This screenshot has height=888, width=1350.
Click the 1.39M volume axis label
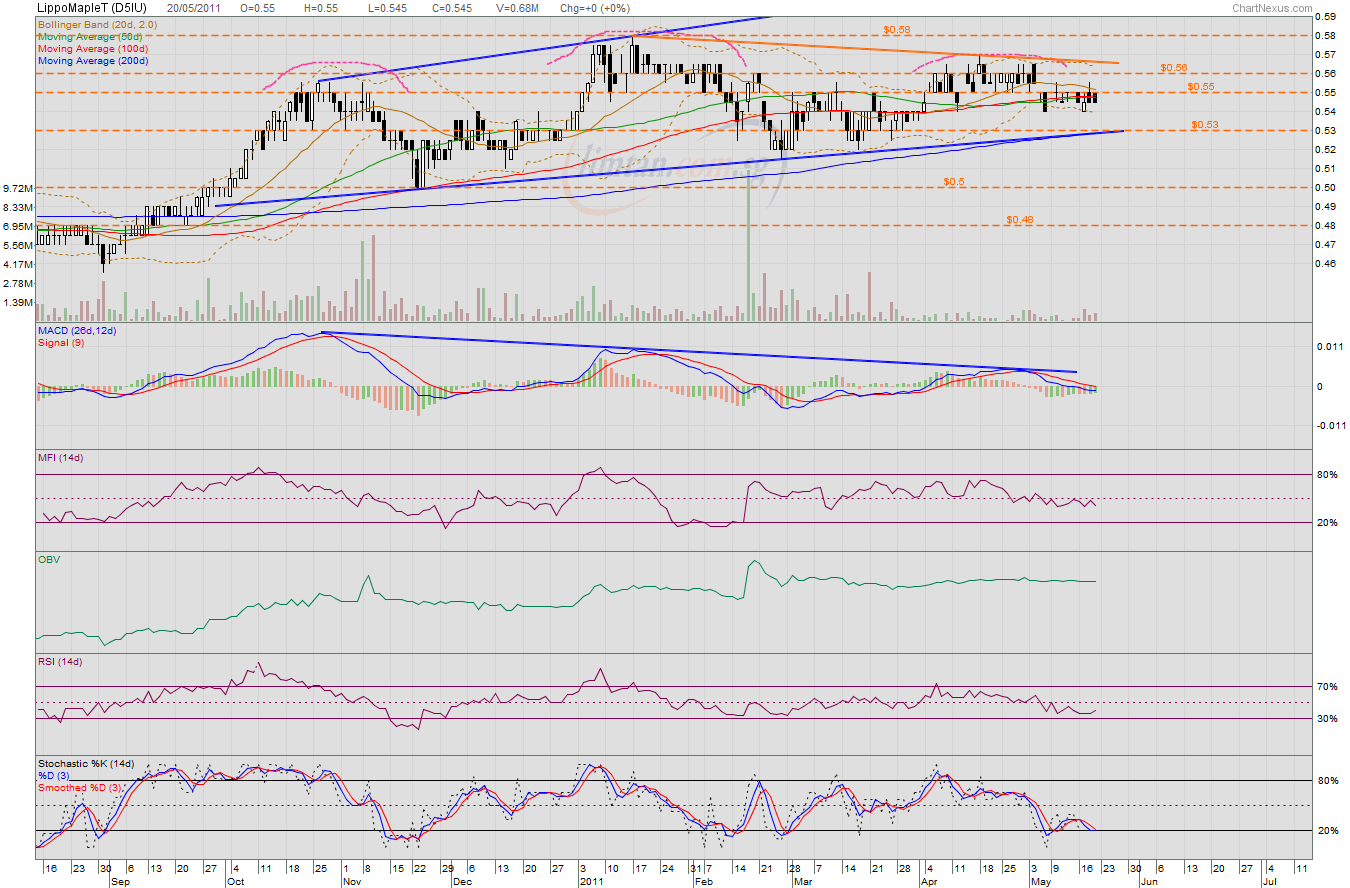(x=17, y=302)
